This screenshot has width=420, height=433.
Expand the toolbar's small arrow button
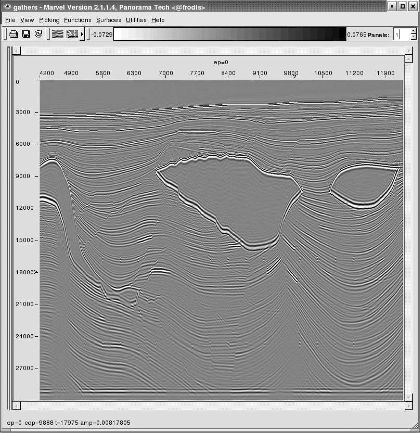[82, 34]
